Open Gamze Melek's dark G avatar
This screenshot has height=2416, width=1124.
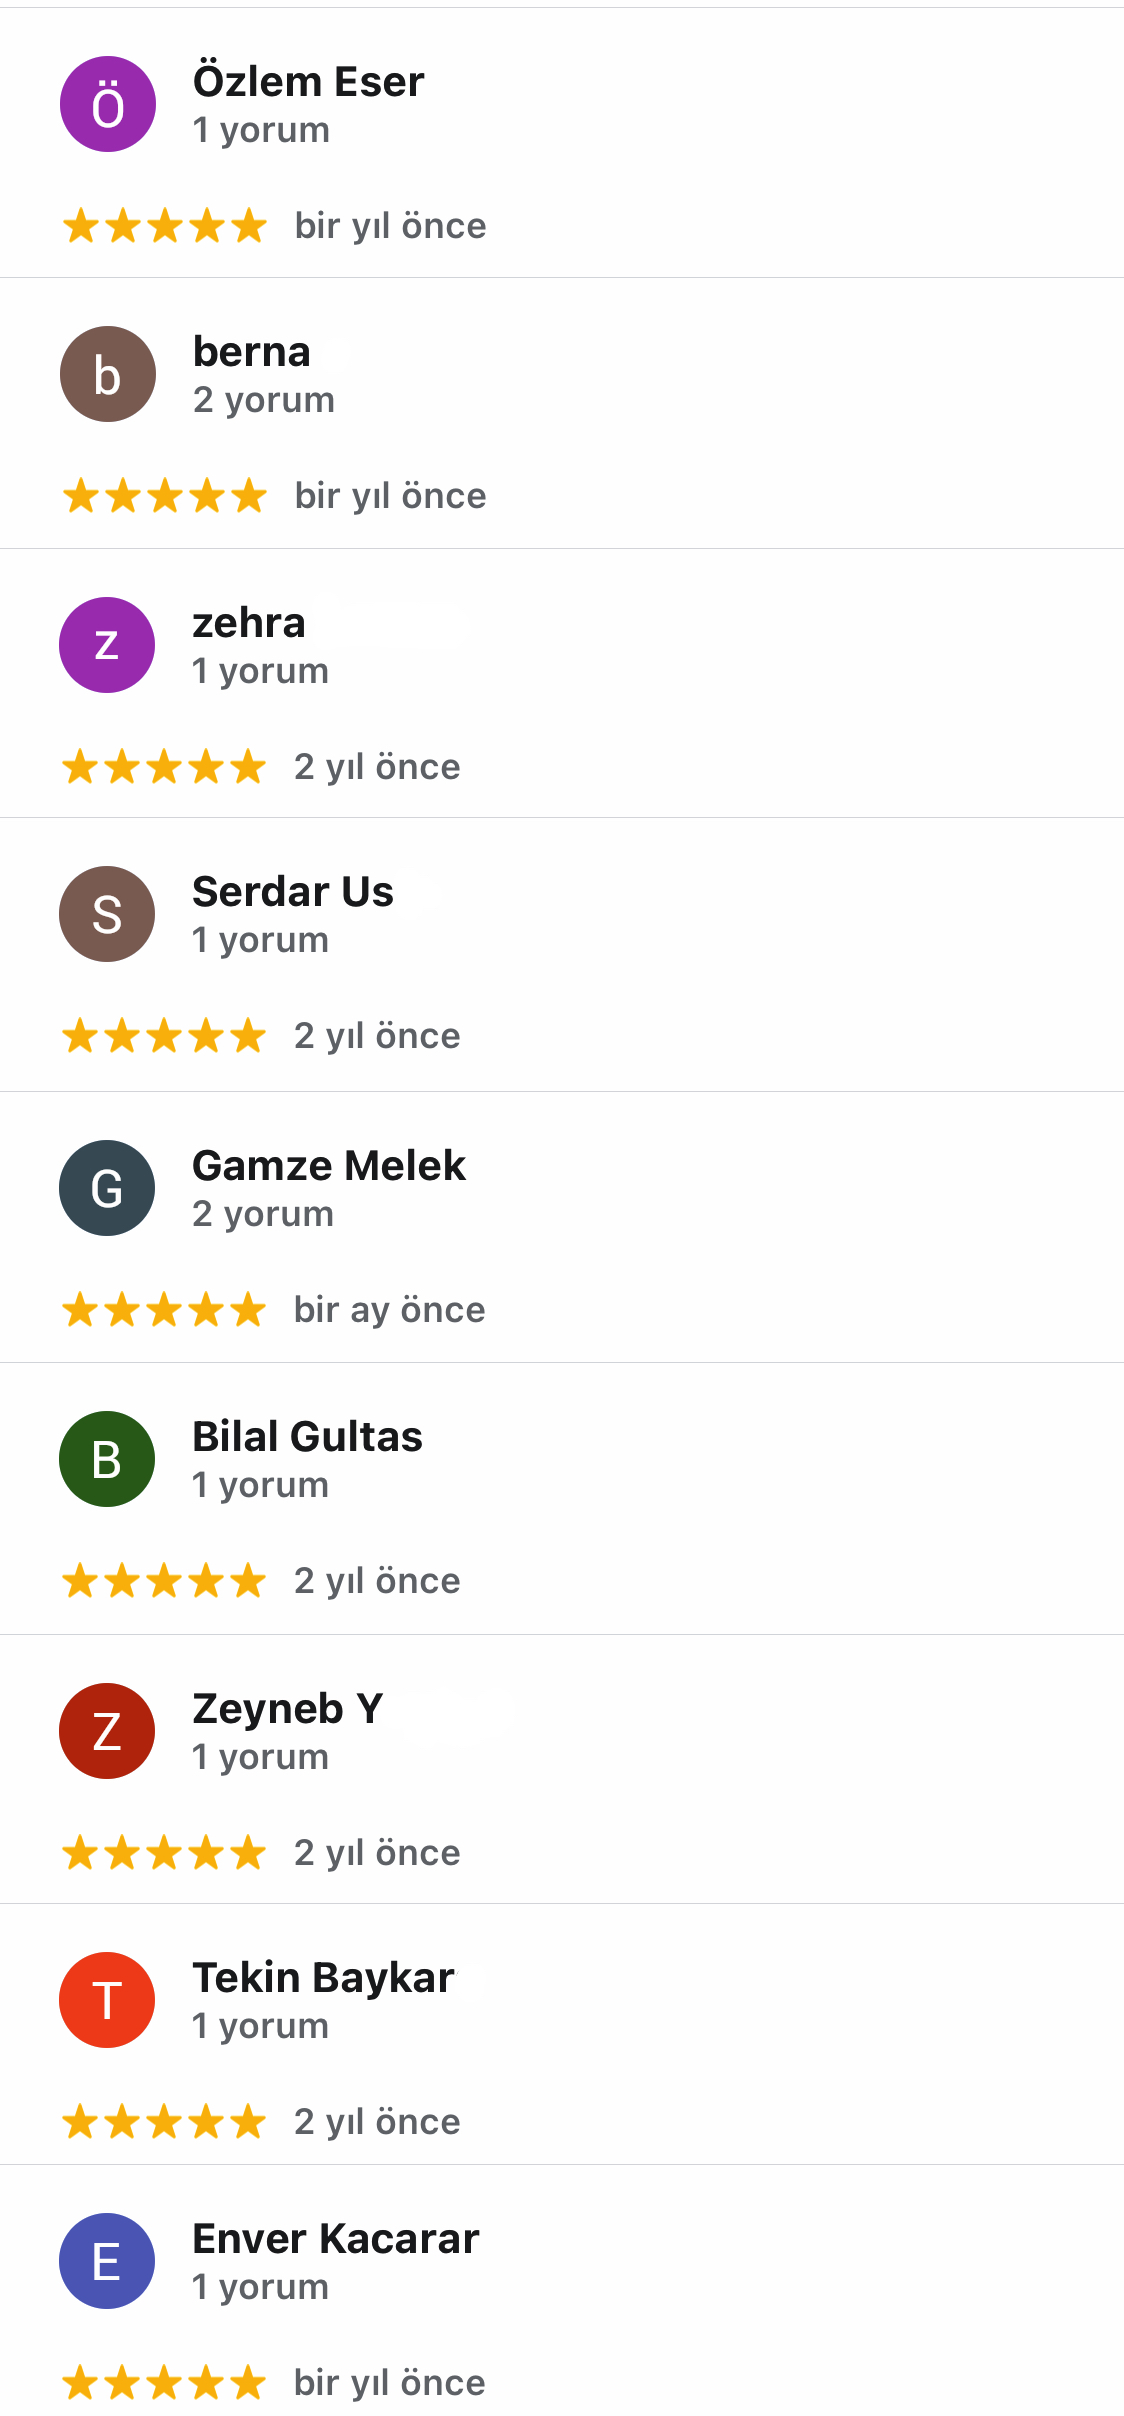click(107, 1188)
